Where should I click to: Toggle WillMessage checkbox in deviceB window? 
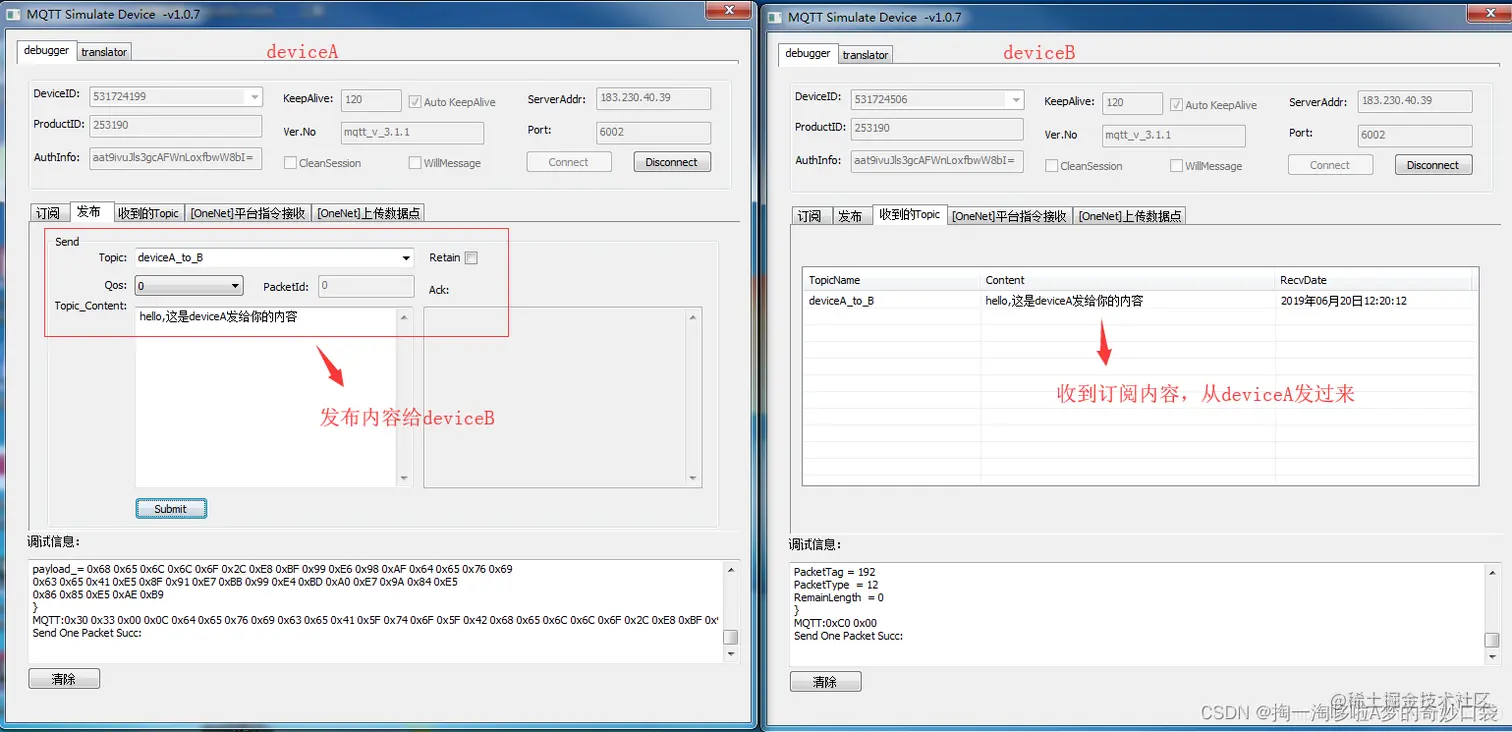click(x=1176, y=165)
